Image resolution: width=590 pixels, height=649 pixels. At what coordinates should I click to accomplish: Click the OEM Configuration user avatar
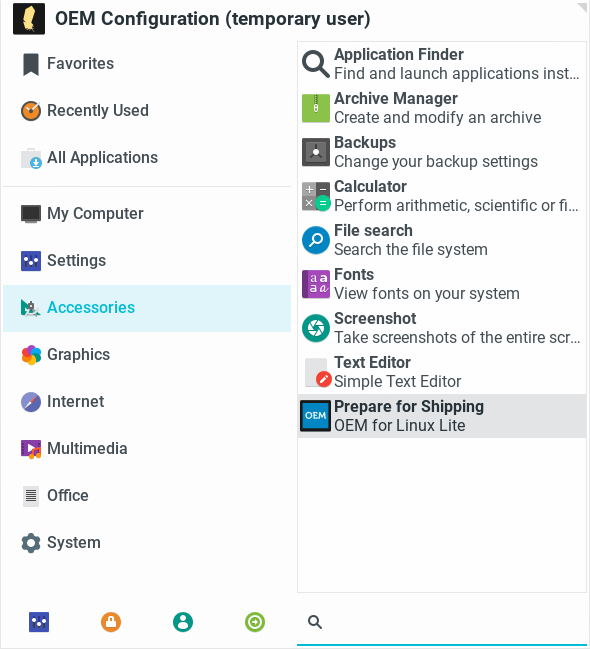click(29, 19)
